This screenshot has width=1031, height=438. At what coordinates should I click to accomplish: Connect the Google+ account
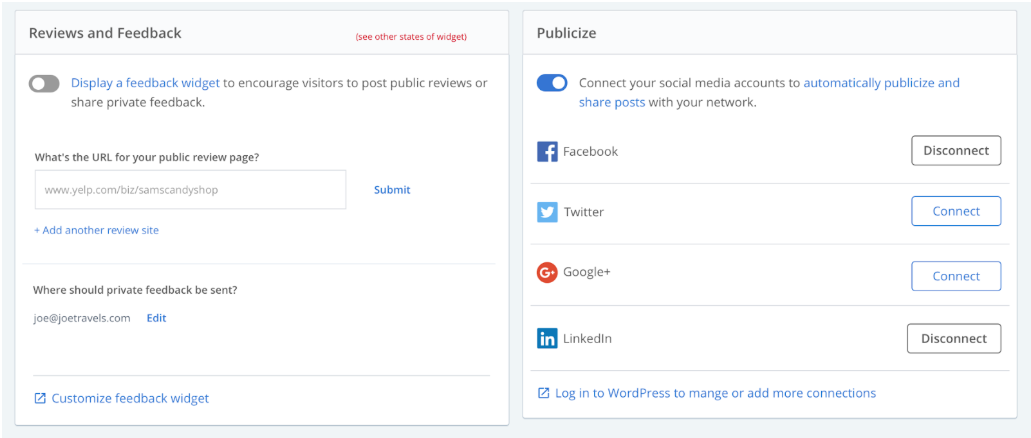coord(956,276)
